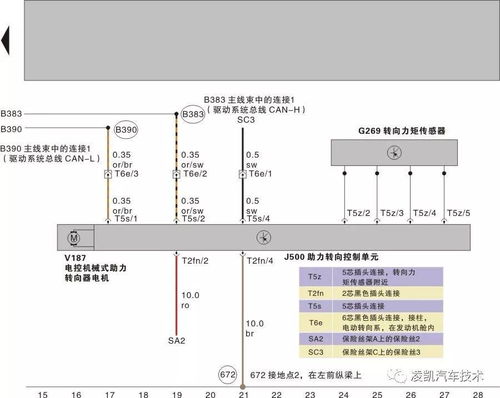The image size is (500, 398).
Task: Click the T6e/1 connector pin square
Action: coord(243,174)
